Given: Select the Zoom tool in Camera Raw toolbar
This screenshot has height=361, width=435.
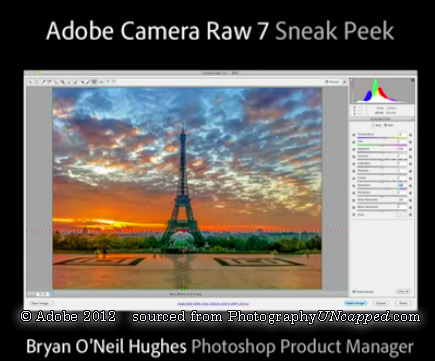Looking at the screenshot, I should 30,82.
